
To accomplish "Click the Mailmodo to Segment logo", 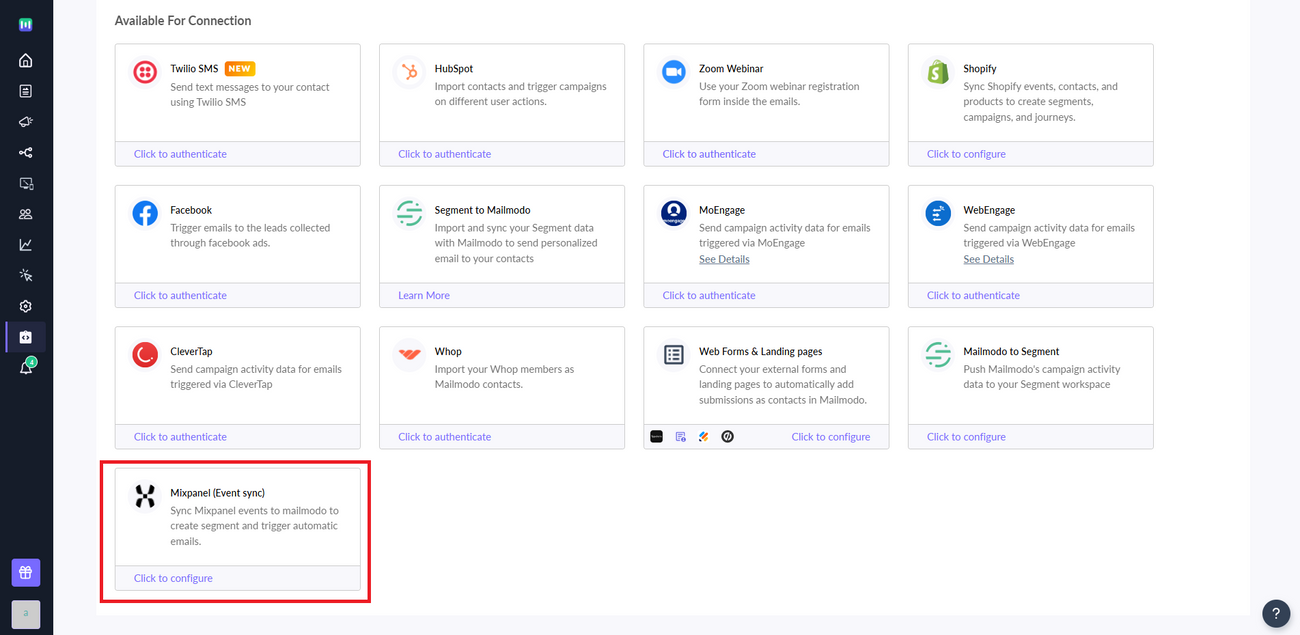I will (938, 355).
